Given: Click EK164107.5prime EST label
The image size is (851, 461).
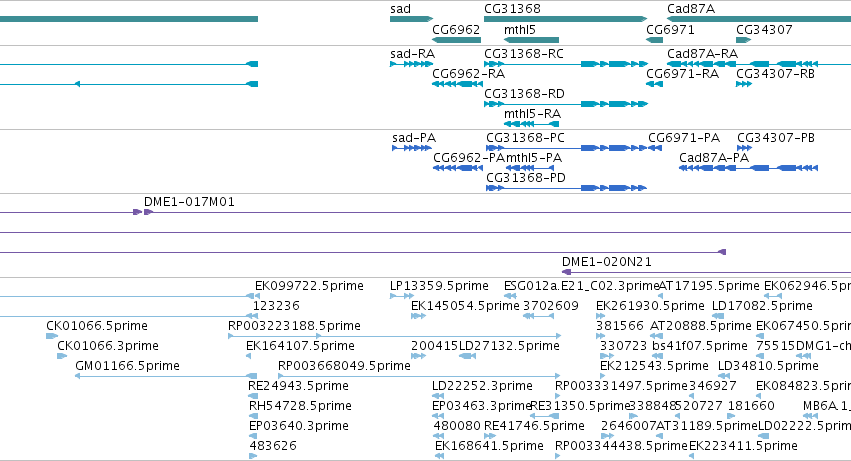Looking at the screenshot, I should pos(300,346).
